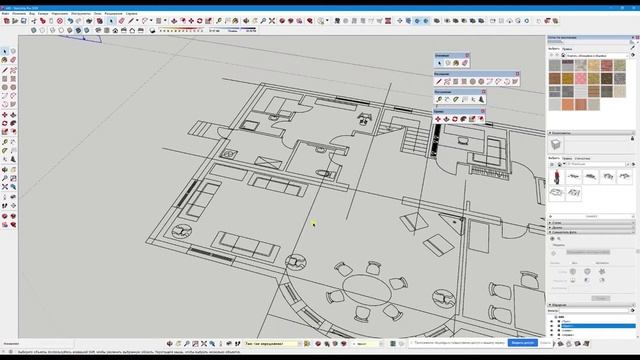Open the Draw menu
Screen dimensions: 640x360
[x=60, y=13]
